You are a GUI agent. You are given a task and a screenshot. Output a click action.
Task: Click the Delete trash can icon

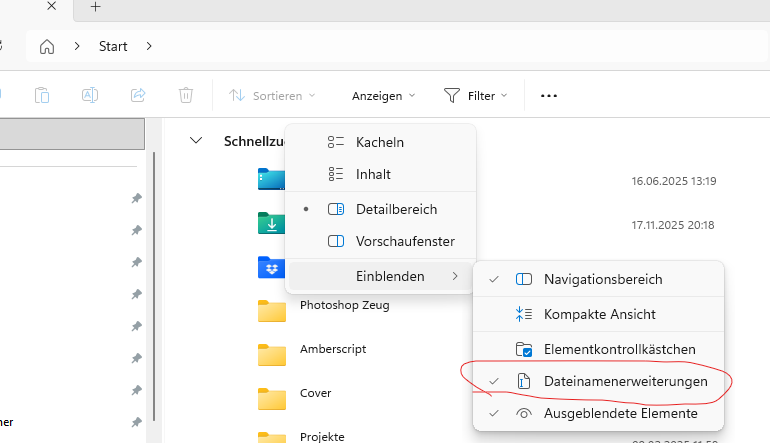pos(186,96)
